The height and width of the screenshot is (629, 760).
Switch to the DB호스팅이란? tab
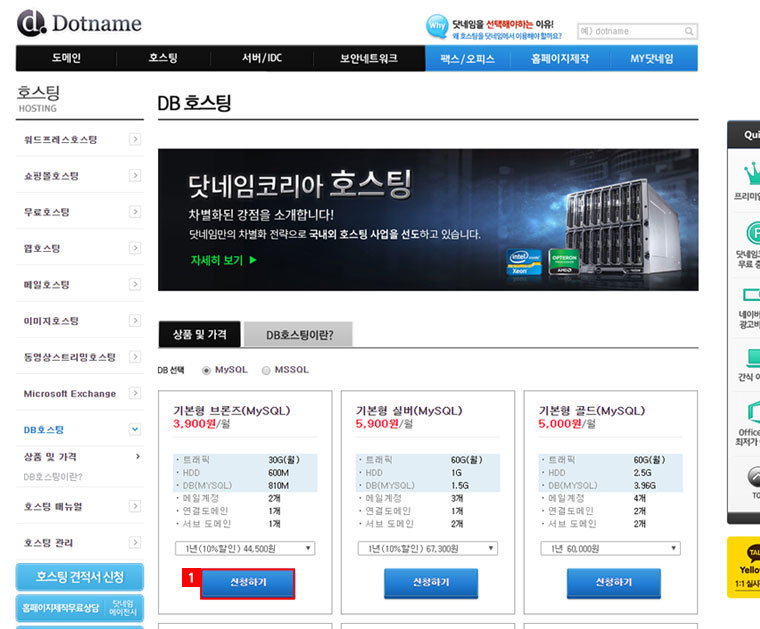click(299, 335)
